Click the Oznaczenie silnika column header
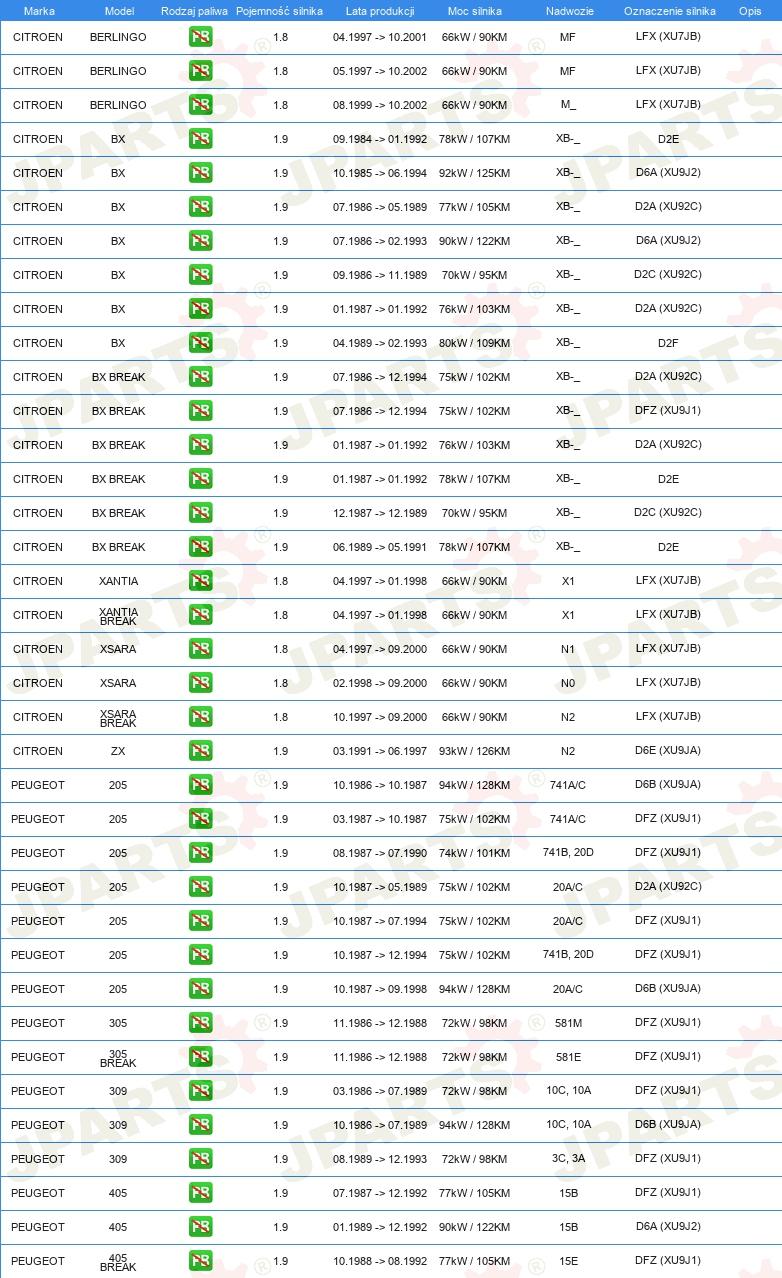Image resolution: width=782 pixels, height=1278 pixels. point(669,11)
